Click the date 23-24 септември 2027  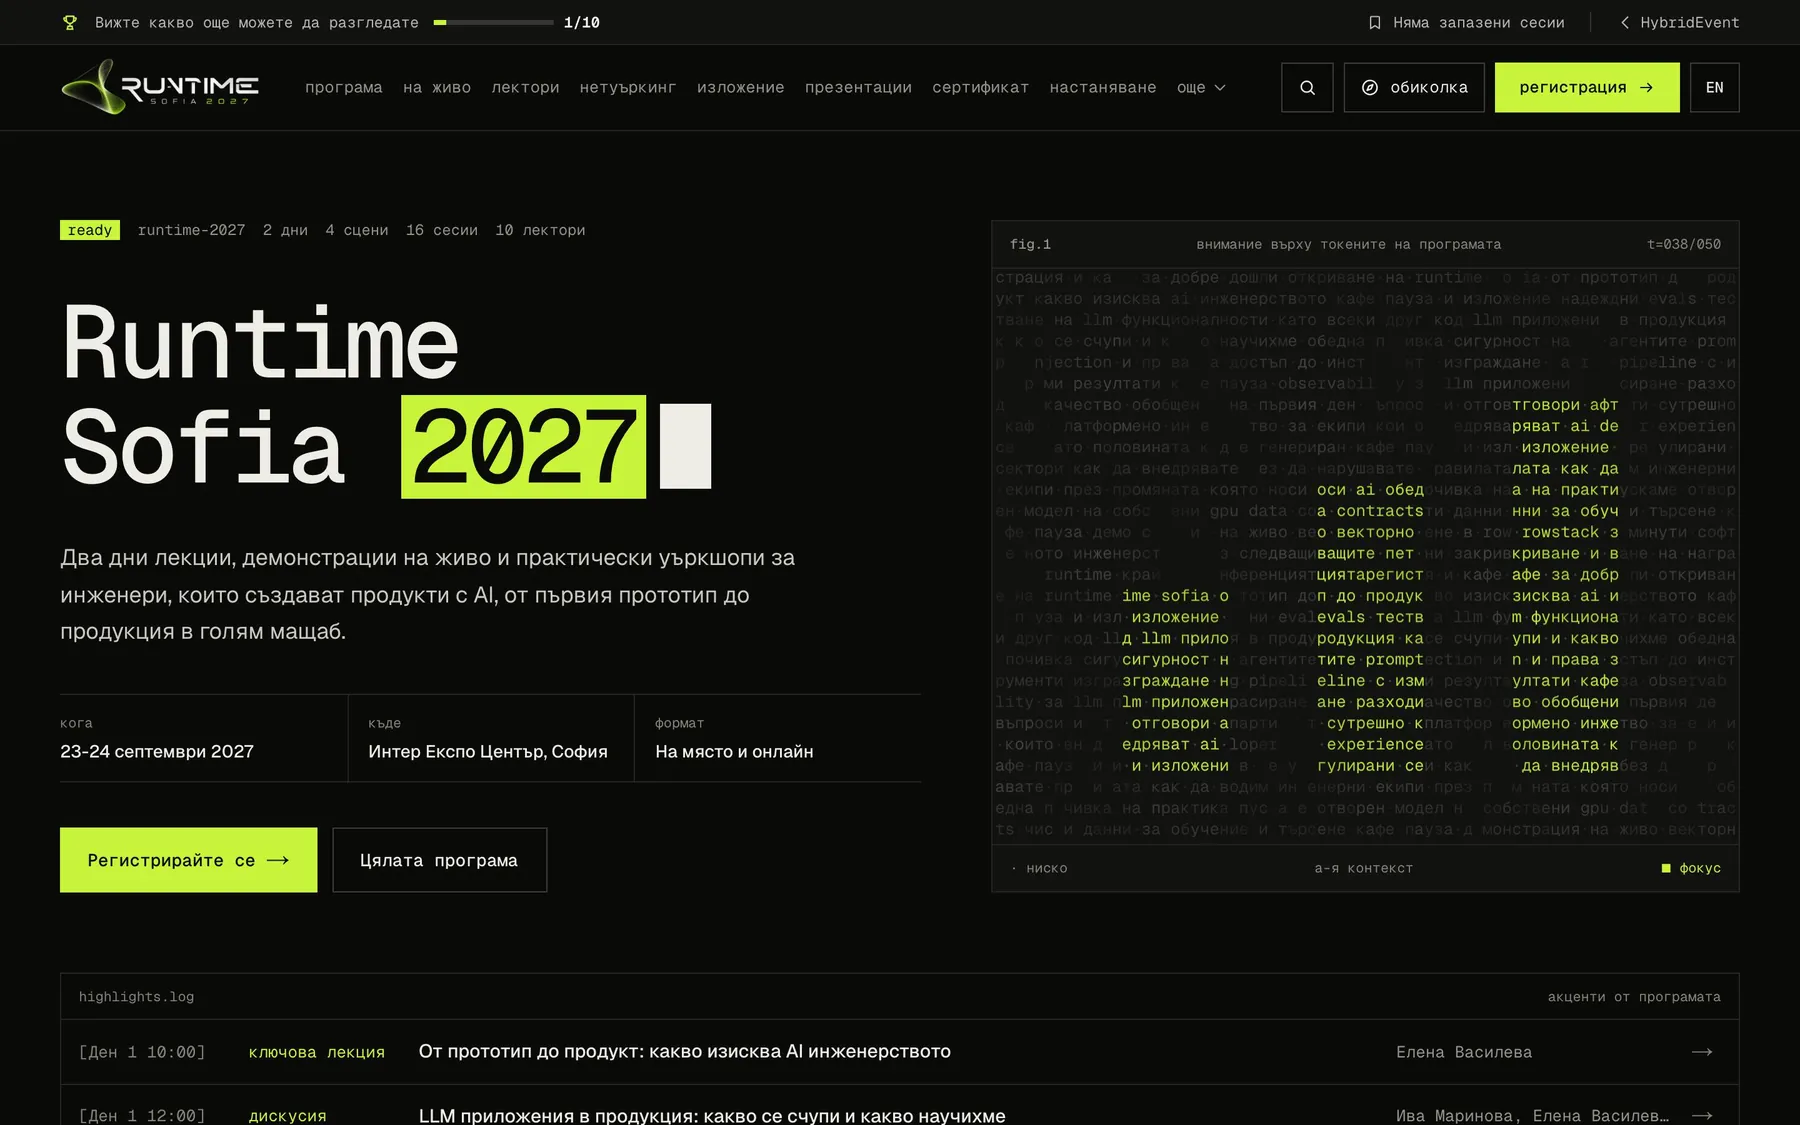[157, 751]
